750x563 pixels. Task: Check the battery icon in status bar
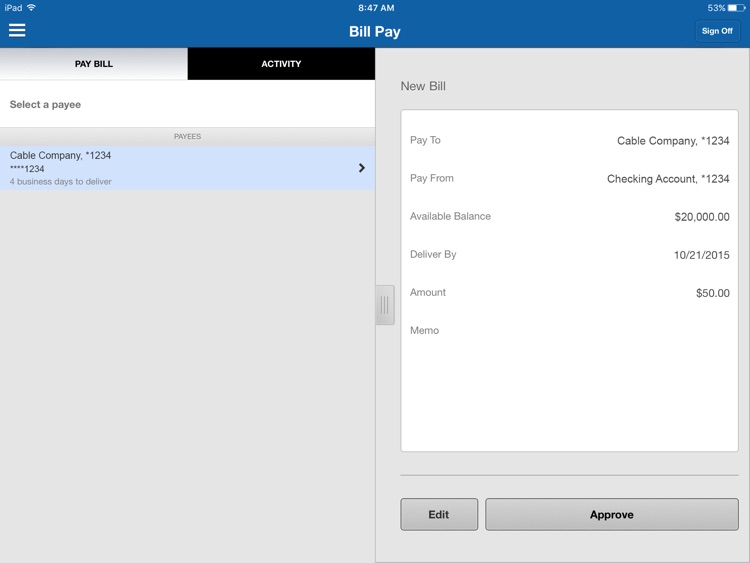coord(736,8)
